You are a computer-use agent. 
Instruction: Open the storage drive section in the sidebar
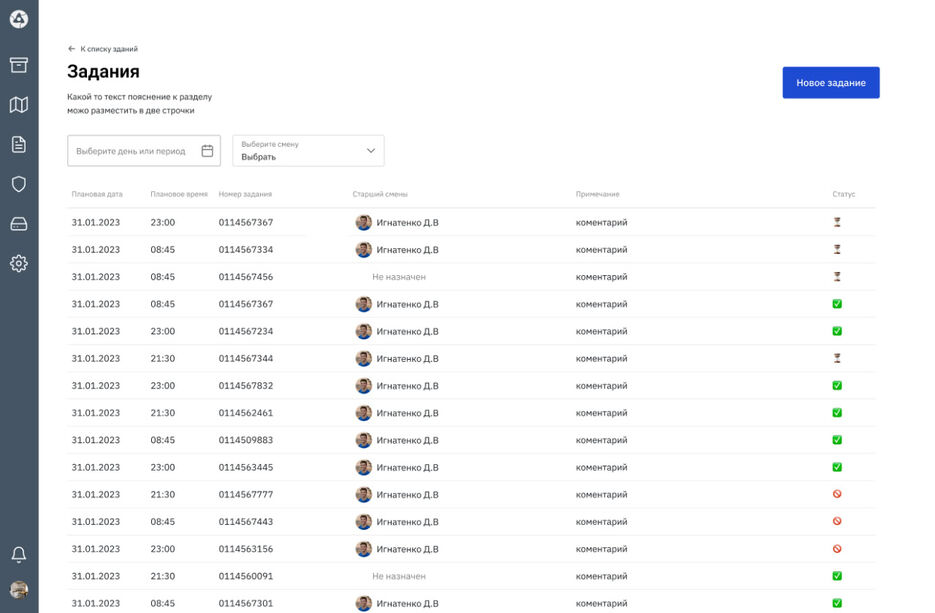[x=19, y=224]
